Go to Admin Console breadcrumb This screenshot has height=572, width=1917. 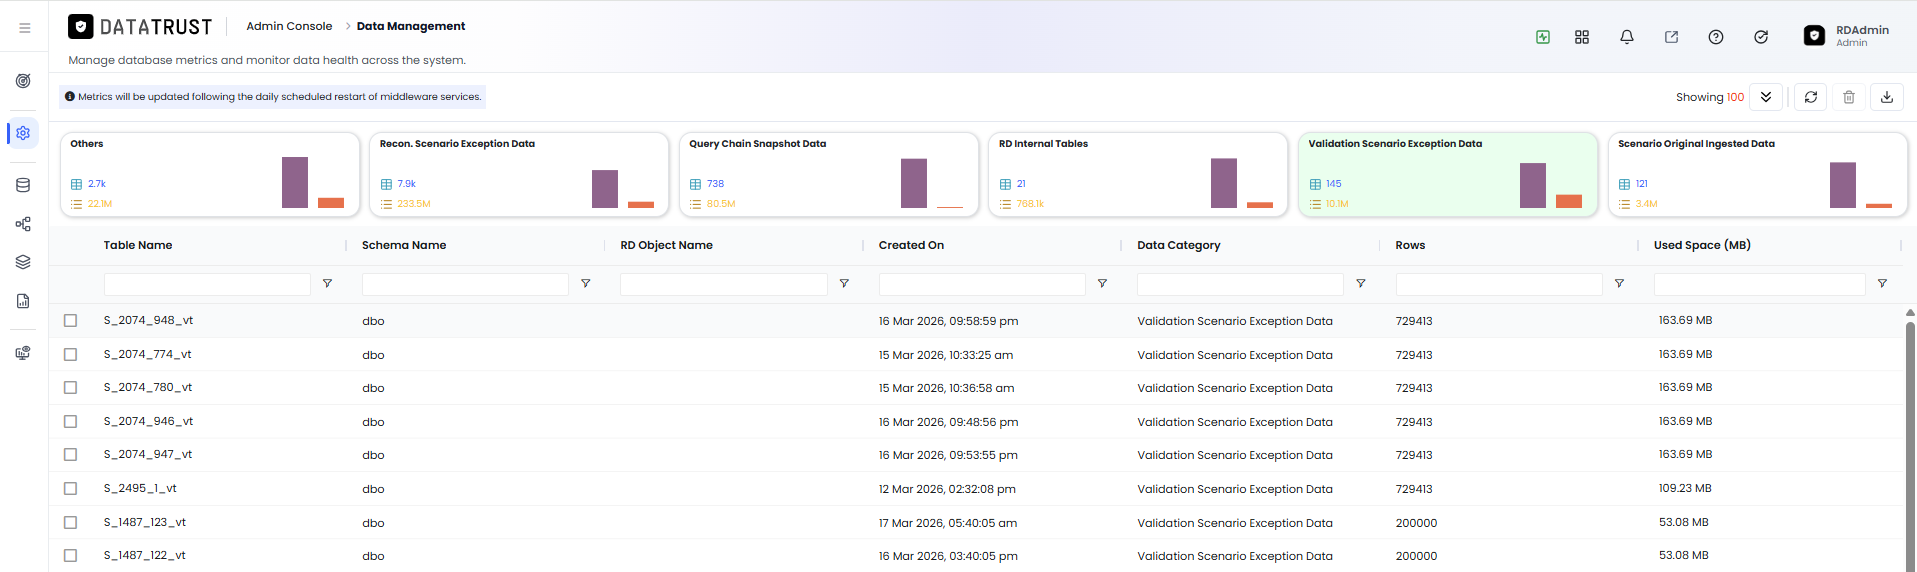289,26
